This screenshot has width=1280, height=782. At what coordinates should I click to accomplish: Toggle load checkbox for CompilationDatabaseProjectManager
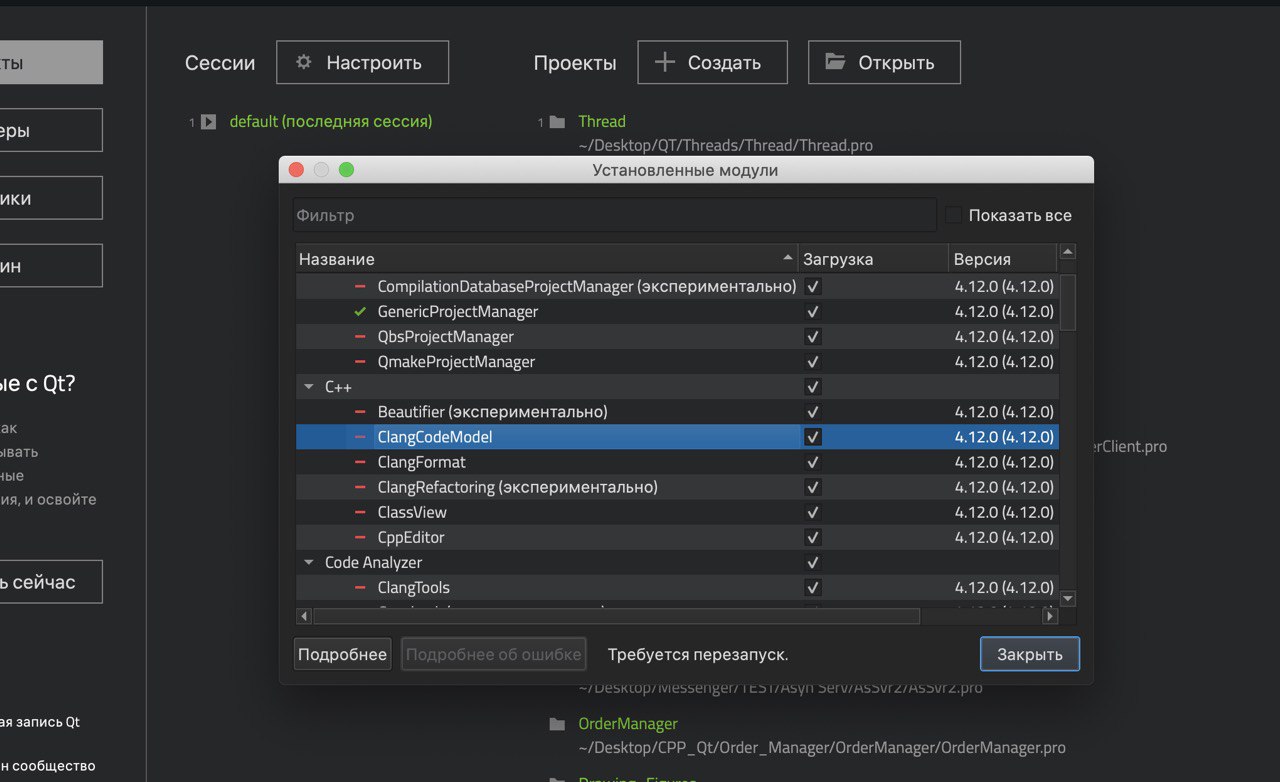click(813, 287)
